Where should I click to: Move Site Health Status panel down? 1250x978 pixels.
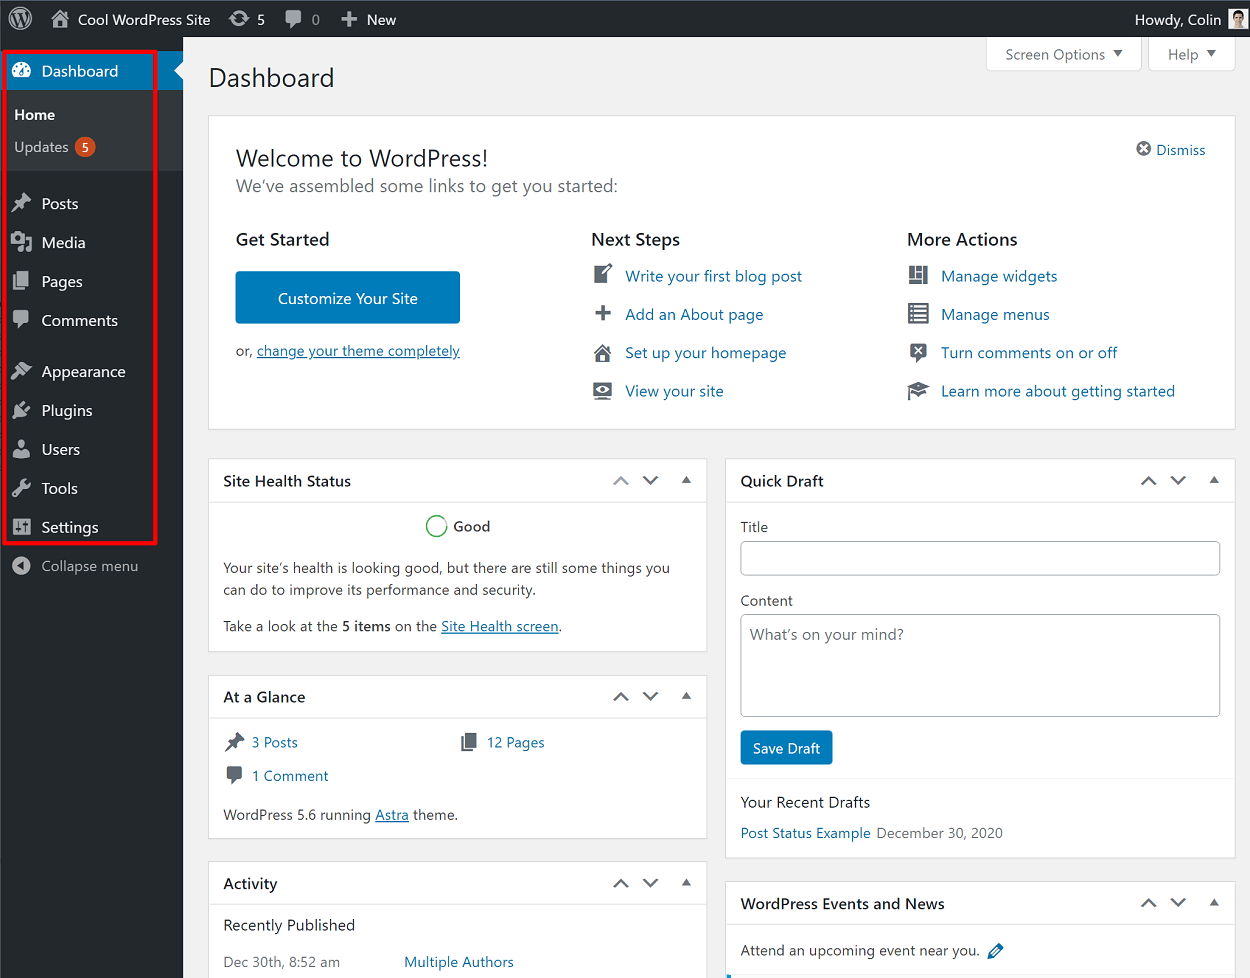(651, 481)
